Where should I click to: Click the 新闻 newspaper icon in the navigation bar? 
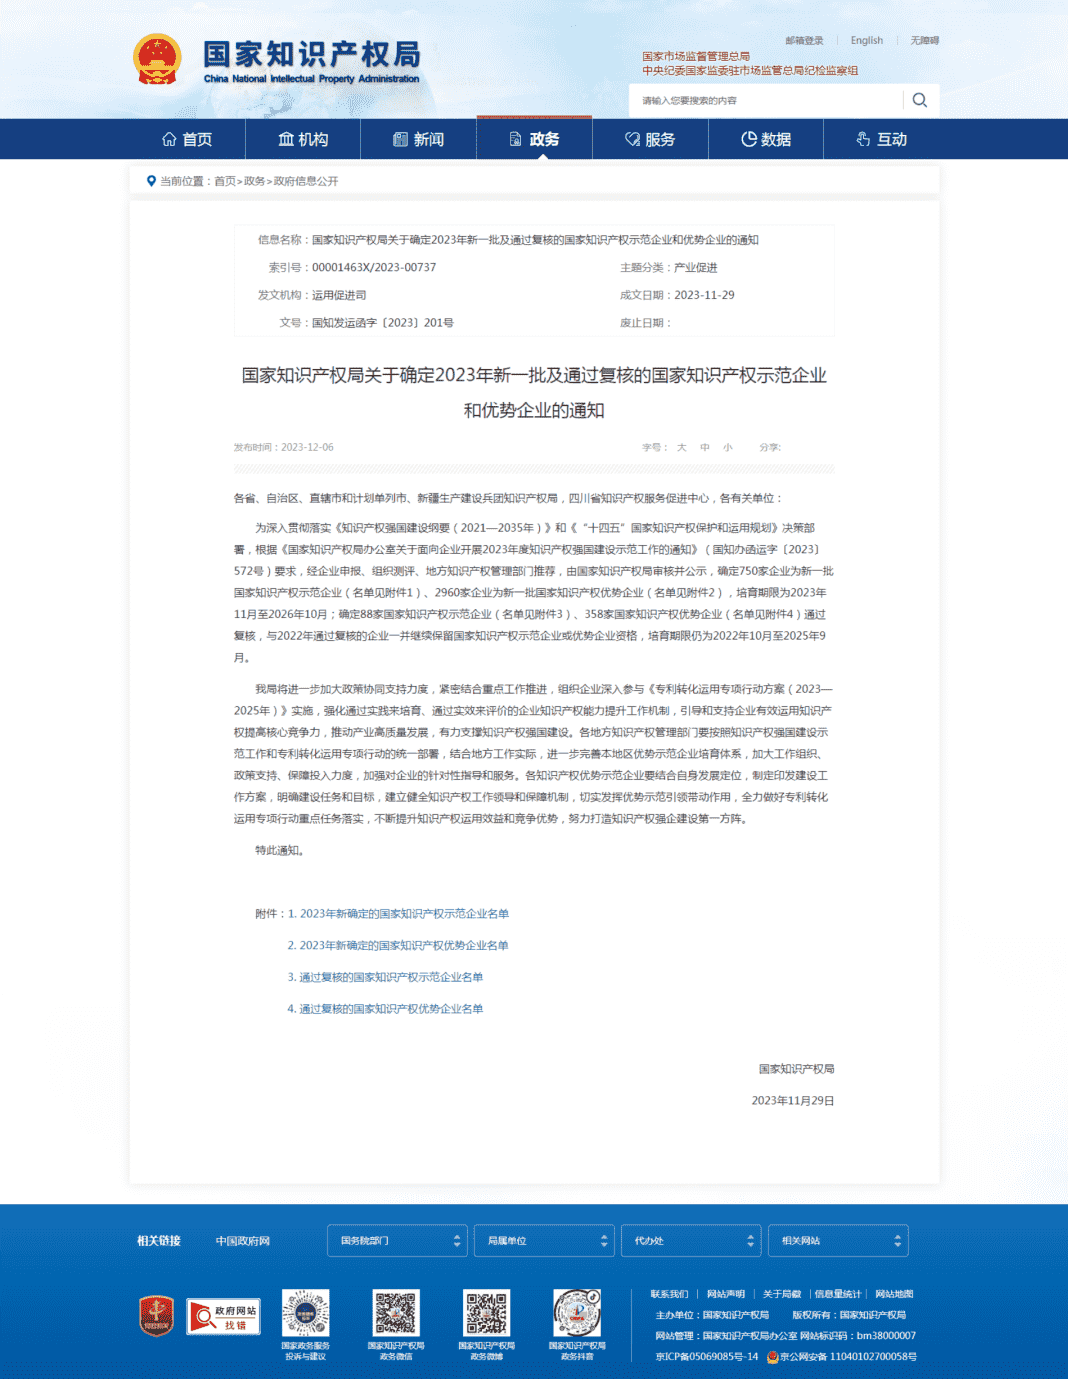point(401,139)
